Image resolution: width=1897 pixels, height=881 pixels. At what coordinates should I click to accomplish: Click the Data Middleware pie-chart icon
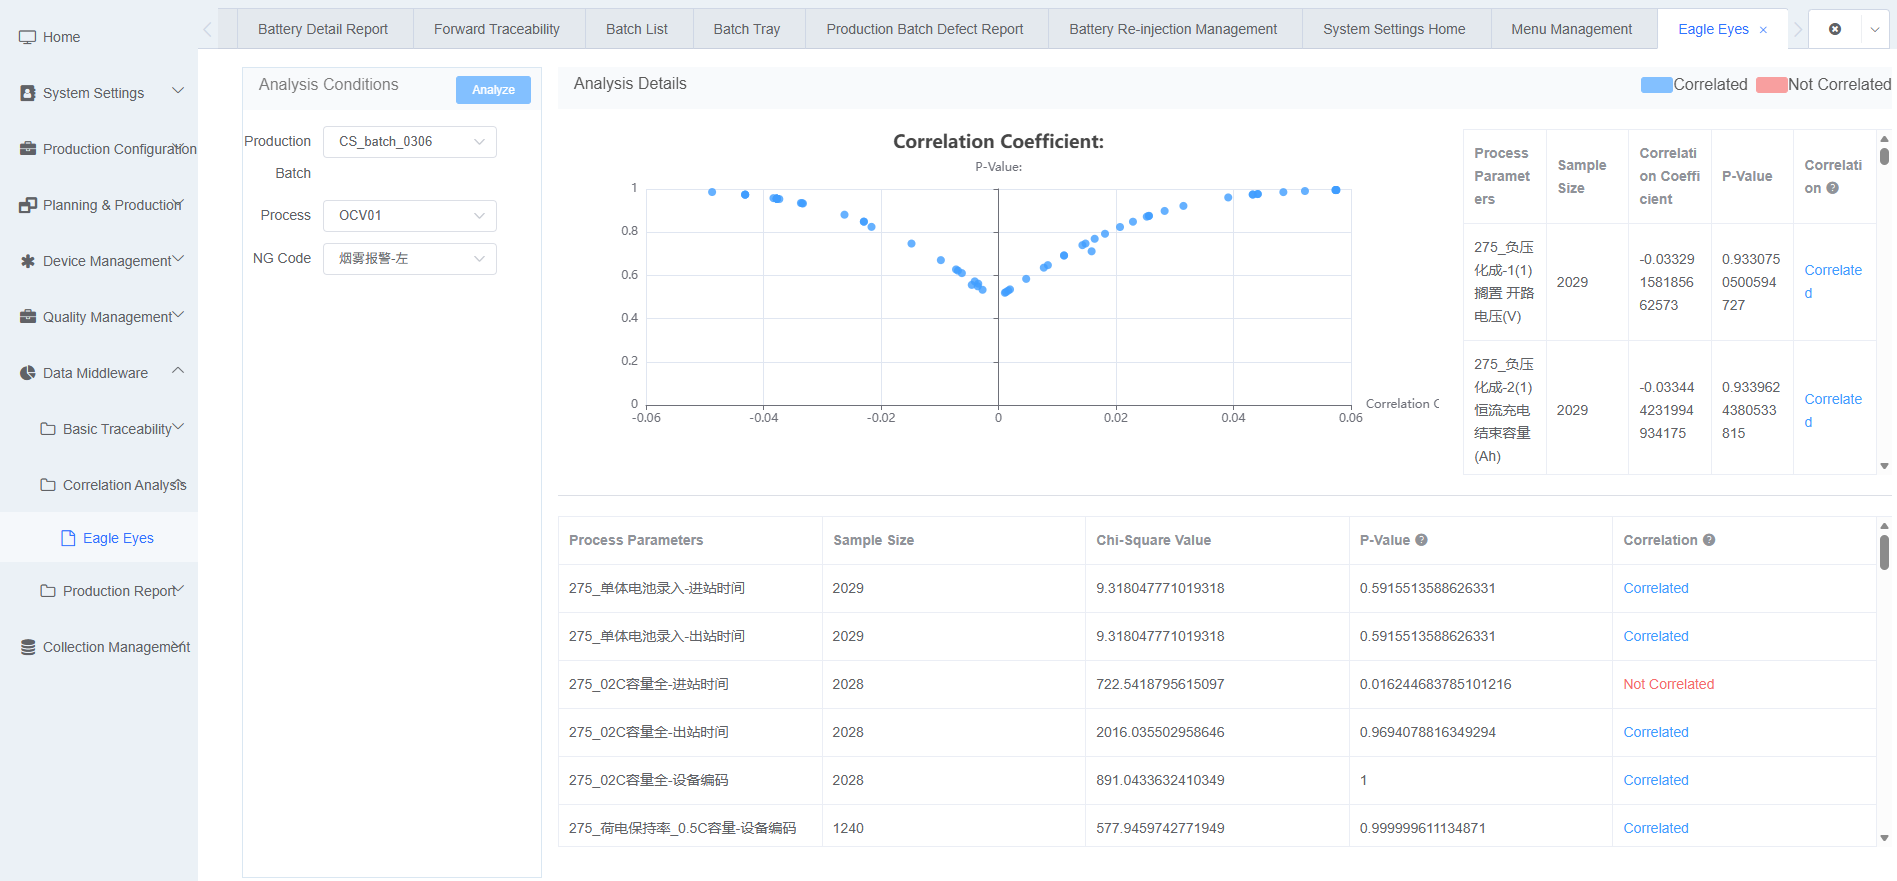pos(28,373)
